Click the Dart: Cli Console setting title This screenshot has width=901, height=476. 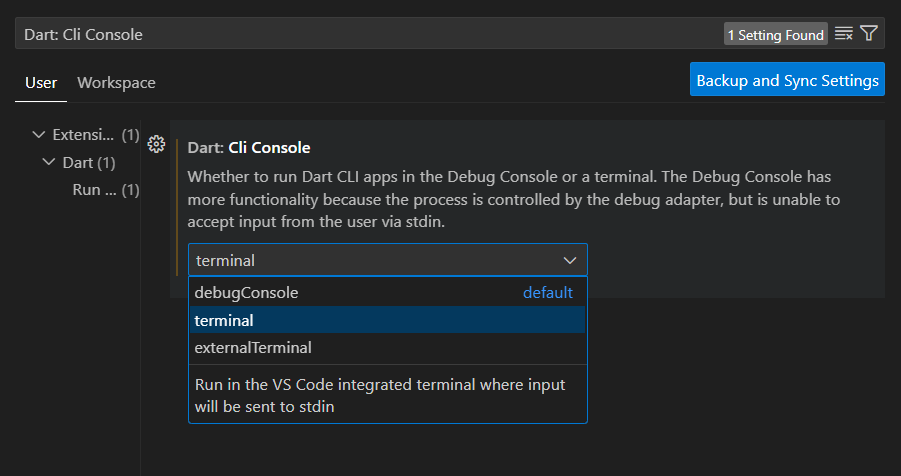249,148
